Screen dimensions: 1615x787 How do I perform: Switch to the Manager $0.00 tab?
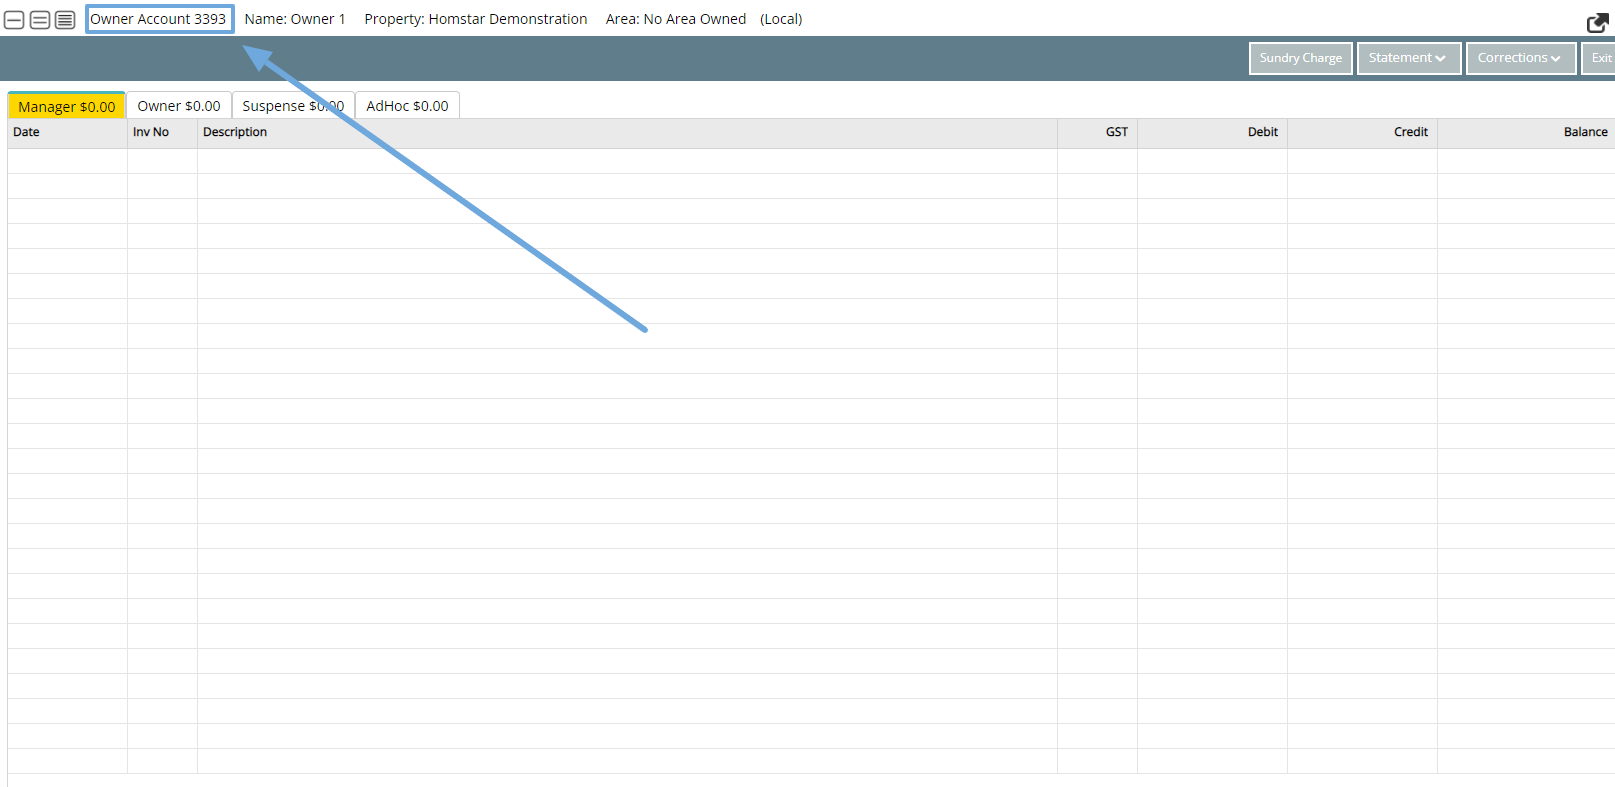[67, 106]
